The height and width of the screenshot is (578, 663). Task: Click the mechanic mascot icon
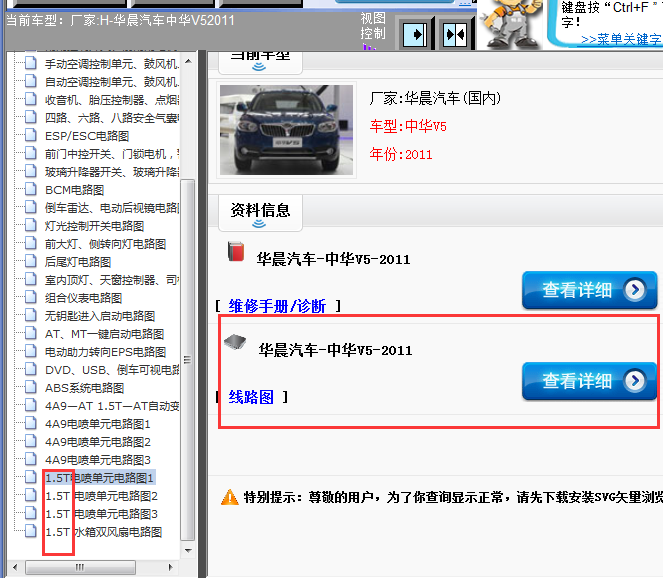pyautogui.click(x=511, y=24)
